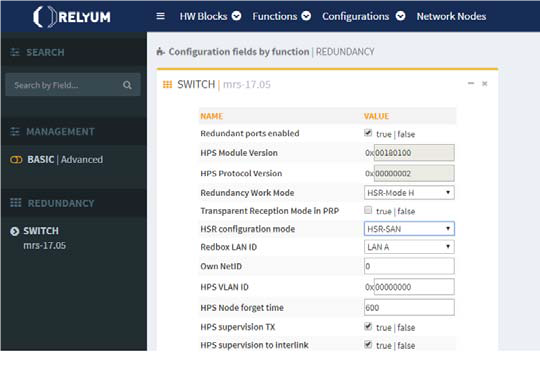The image size is (540, 387).
Task: Open the Configurations menu
Action: pyautogui.click(x=363, y=16)
